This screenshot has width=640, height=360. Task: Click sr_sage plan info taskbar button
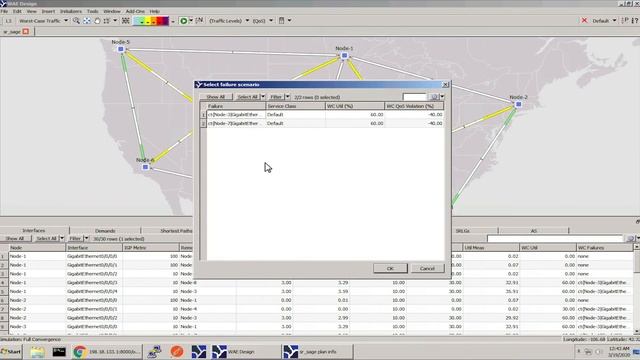point(318,352)
